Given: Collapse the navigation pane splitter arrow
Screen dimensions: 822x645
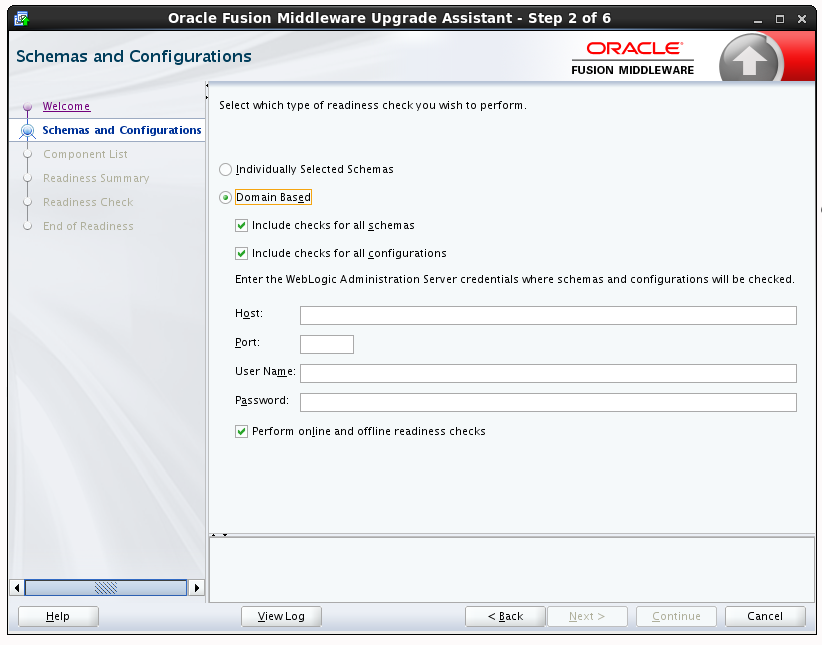Looking at the screenshot, I should 207,85.
